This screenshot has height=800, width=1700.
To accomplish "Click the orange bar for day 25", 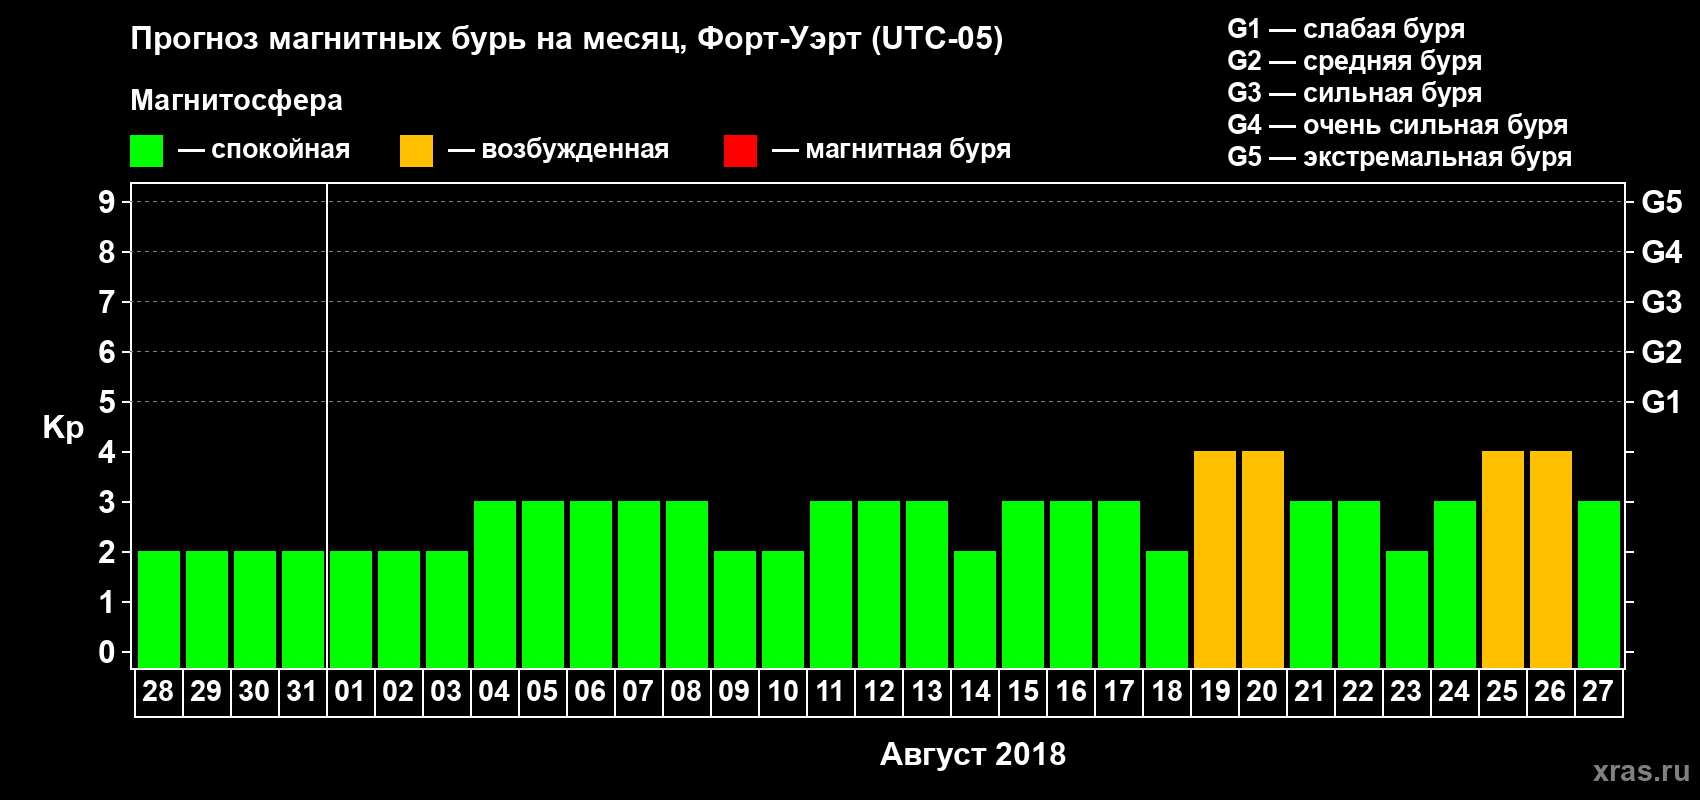I will (x=1503, y=559).
